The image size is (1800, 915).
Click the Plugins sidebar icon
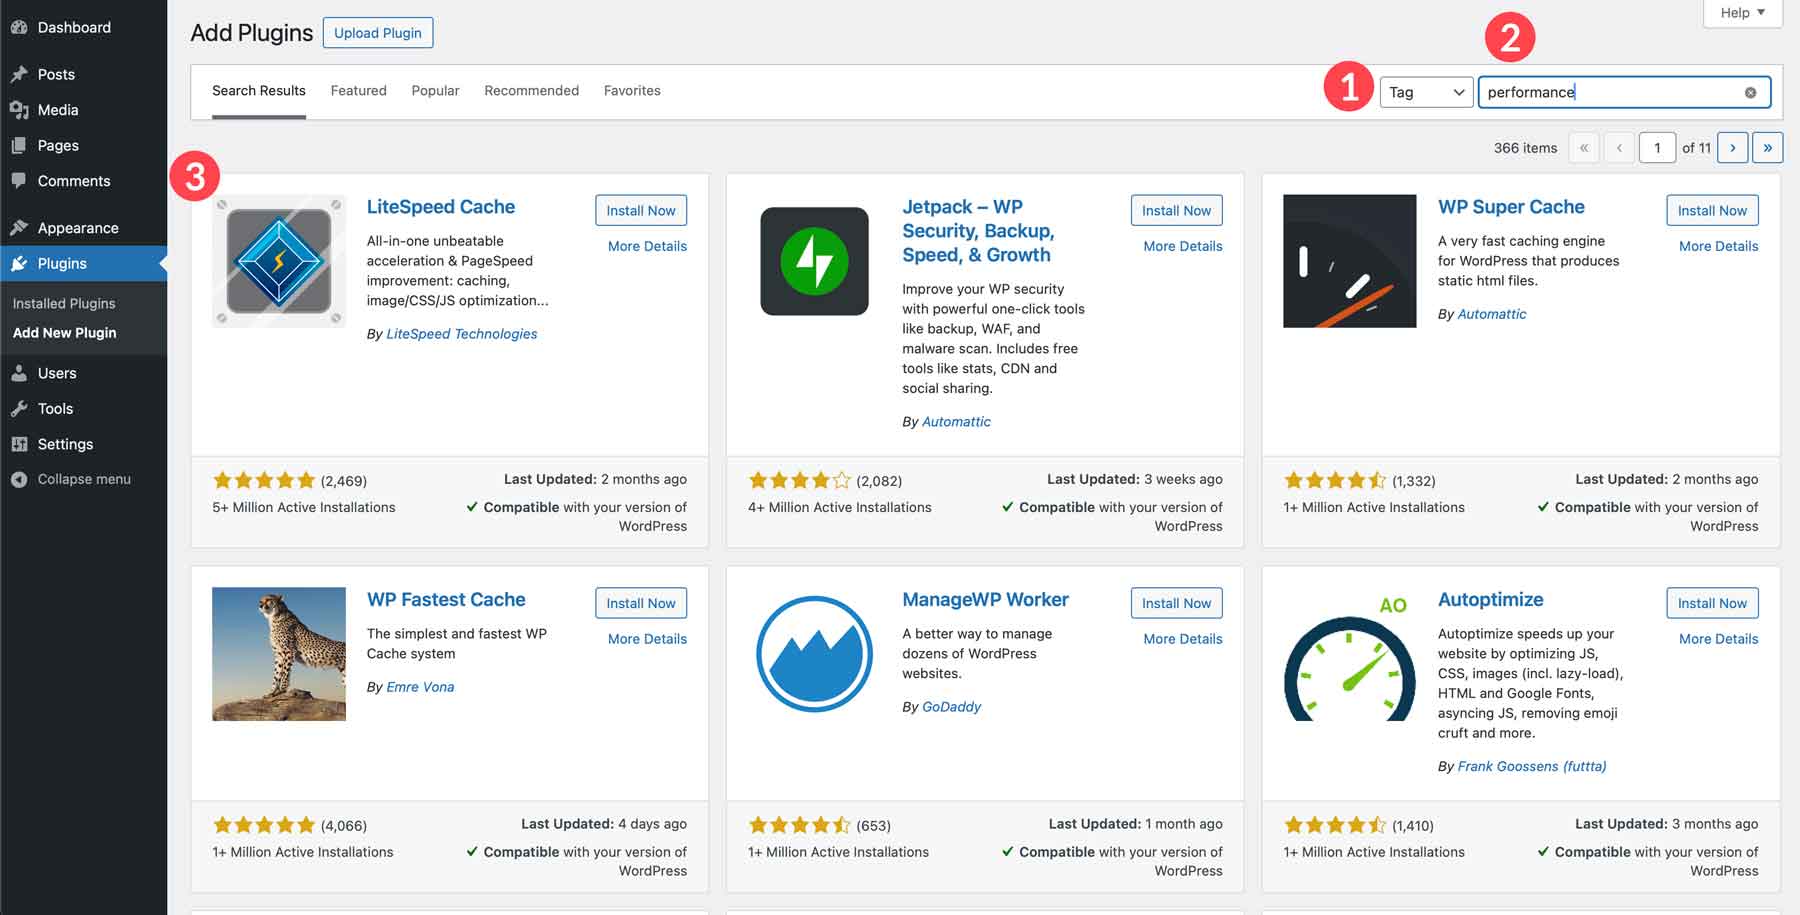click(x=20, y=263)
